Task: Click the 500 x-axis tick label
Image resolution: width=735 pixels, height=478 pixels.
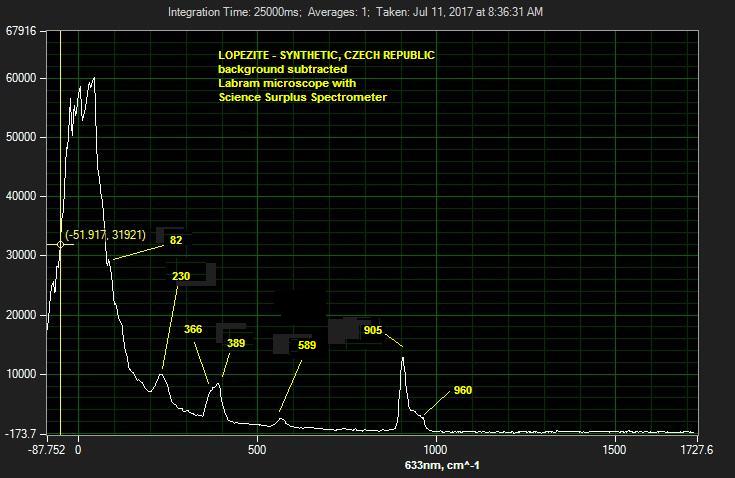Action: pos(257,450)
